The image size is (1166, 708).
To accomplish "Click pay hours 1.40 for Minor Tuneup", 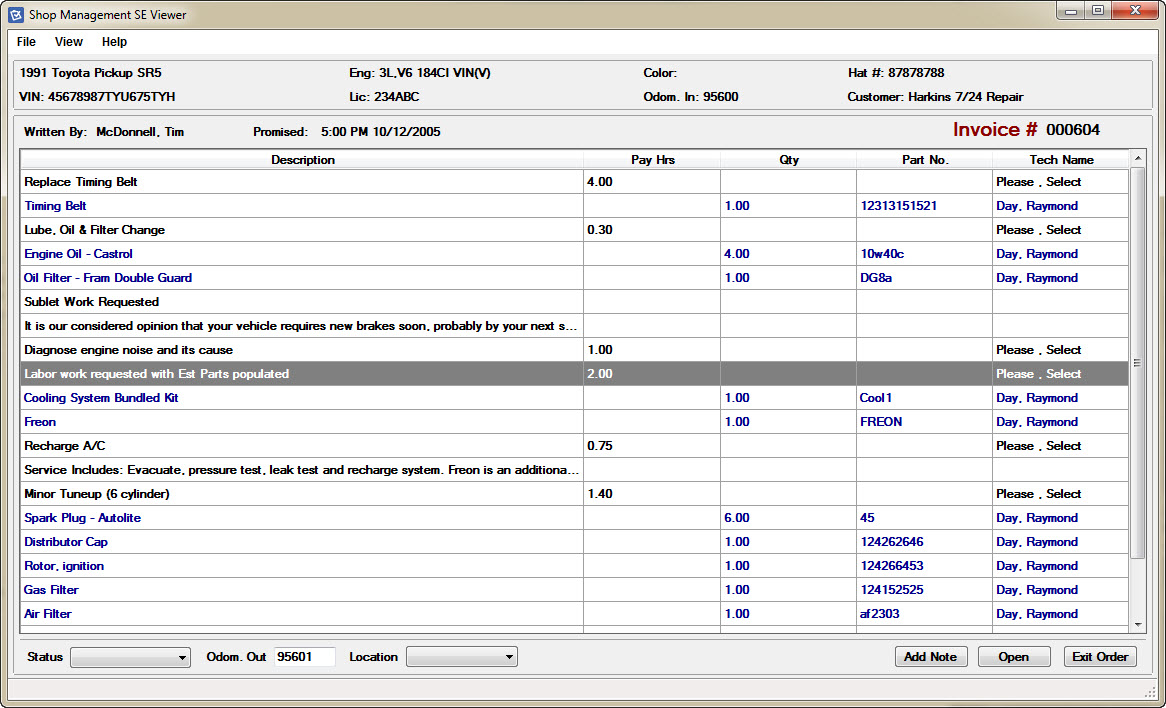I will (652, 494).
